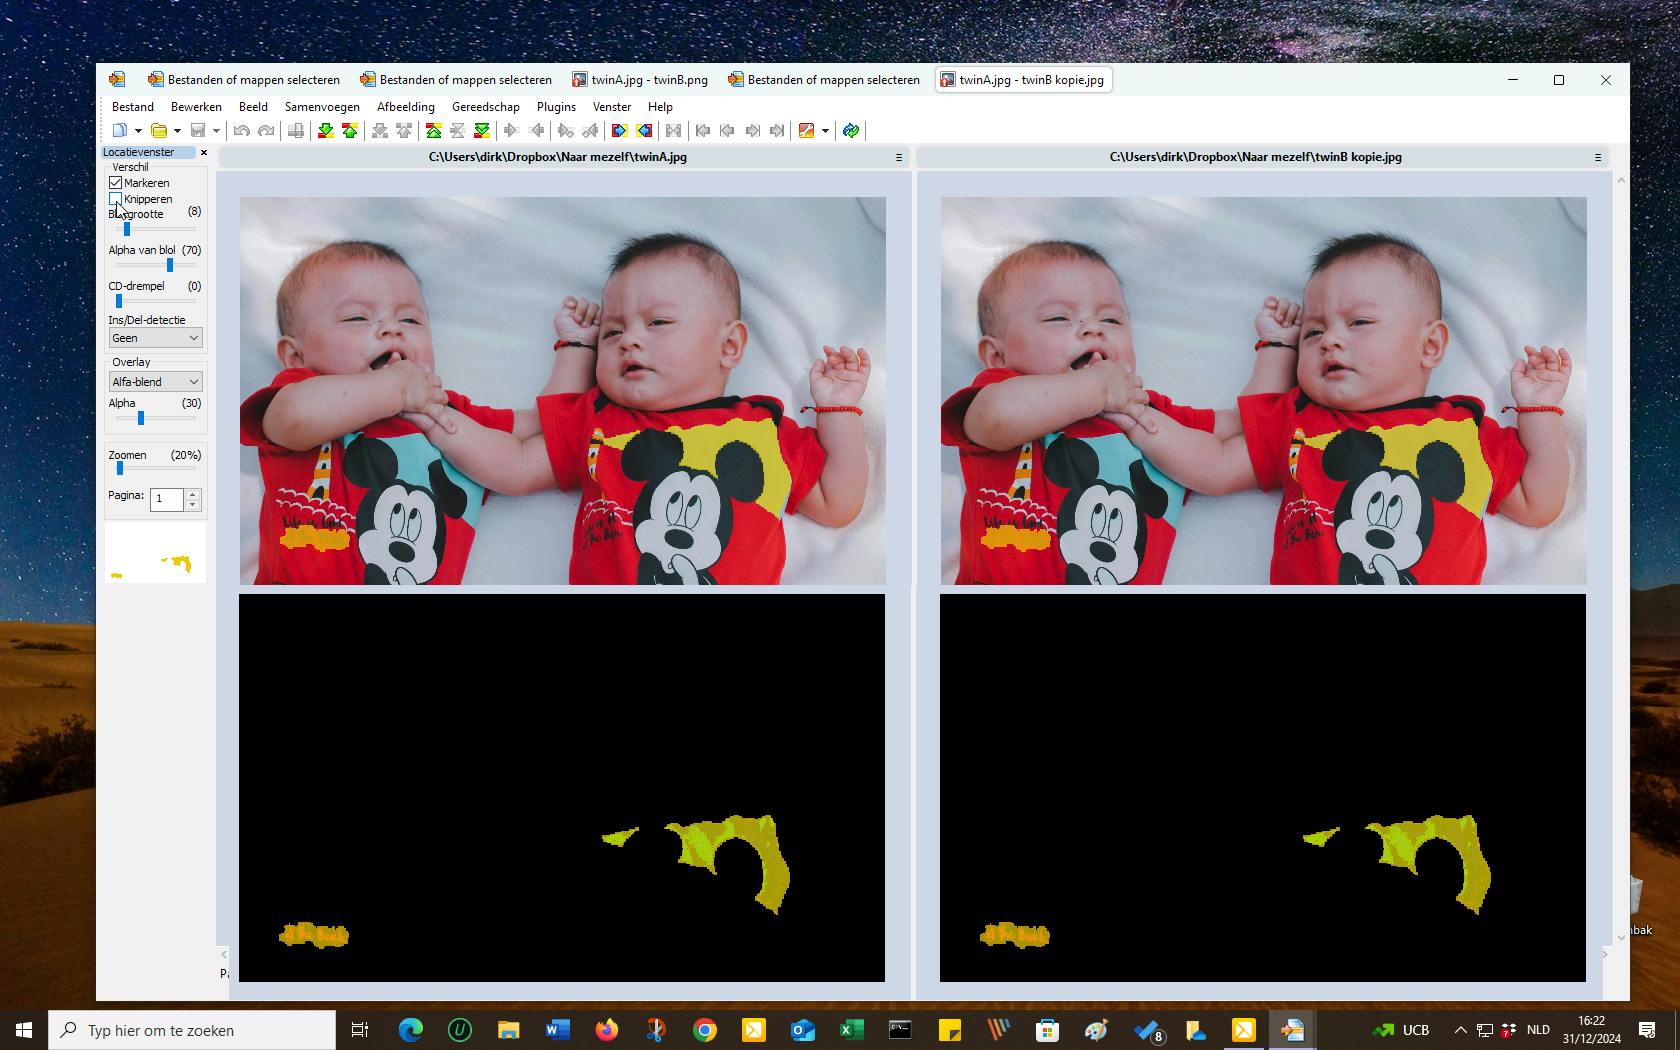The width and height of the screenshot is (1680, 1050).
Task: Open Word from the taskbar
Action: [558, 1030]
